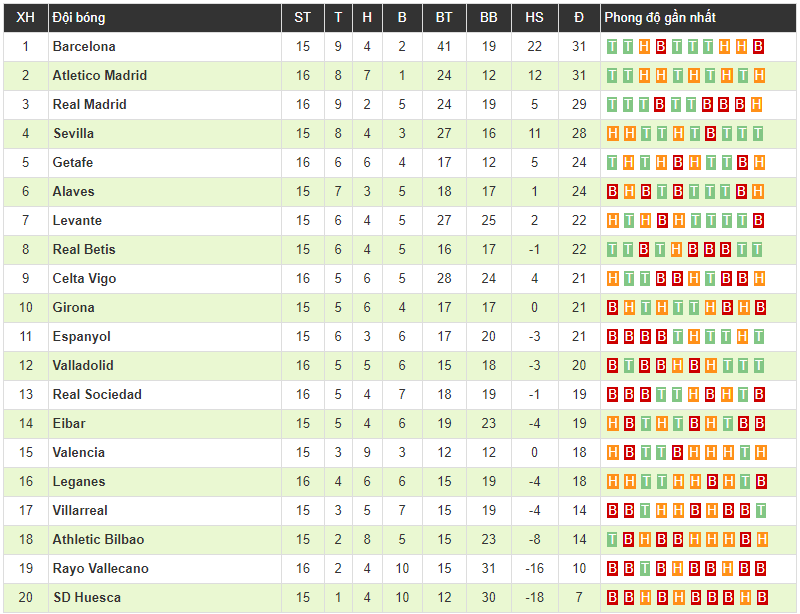The width and height of the screenshot is (800, 614).
Task: Select Villarreal's last green T form badge
Action: [758, 511]
